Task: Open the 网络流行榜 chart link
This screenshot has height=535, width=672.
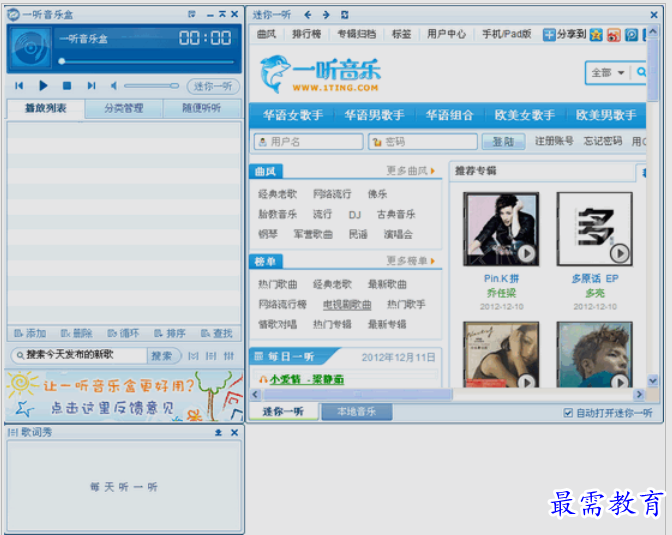Action: click(x=282, y=304)
